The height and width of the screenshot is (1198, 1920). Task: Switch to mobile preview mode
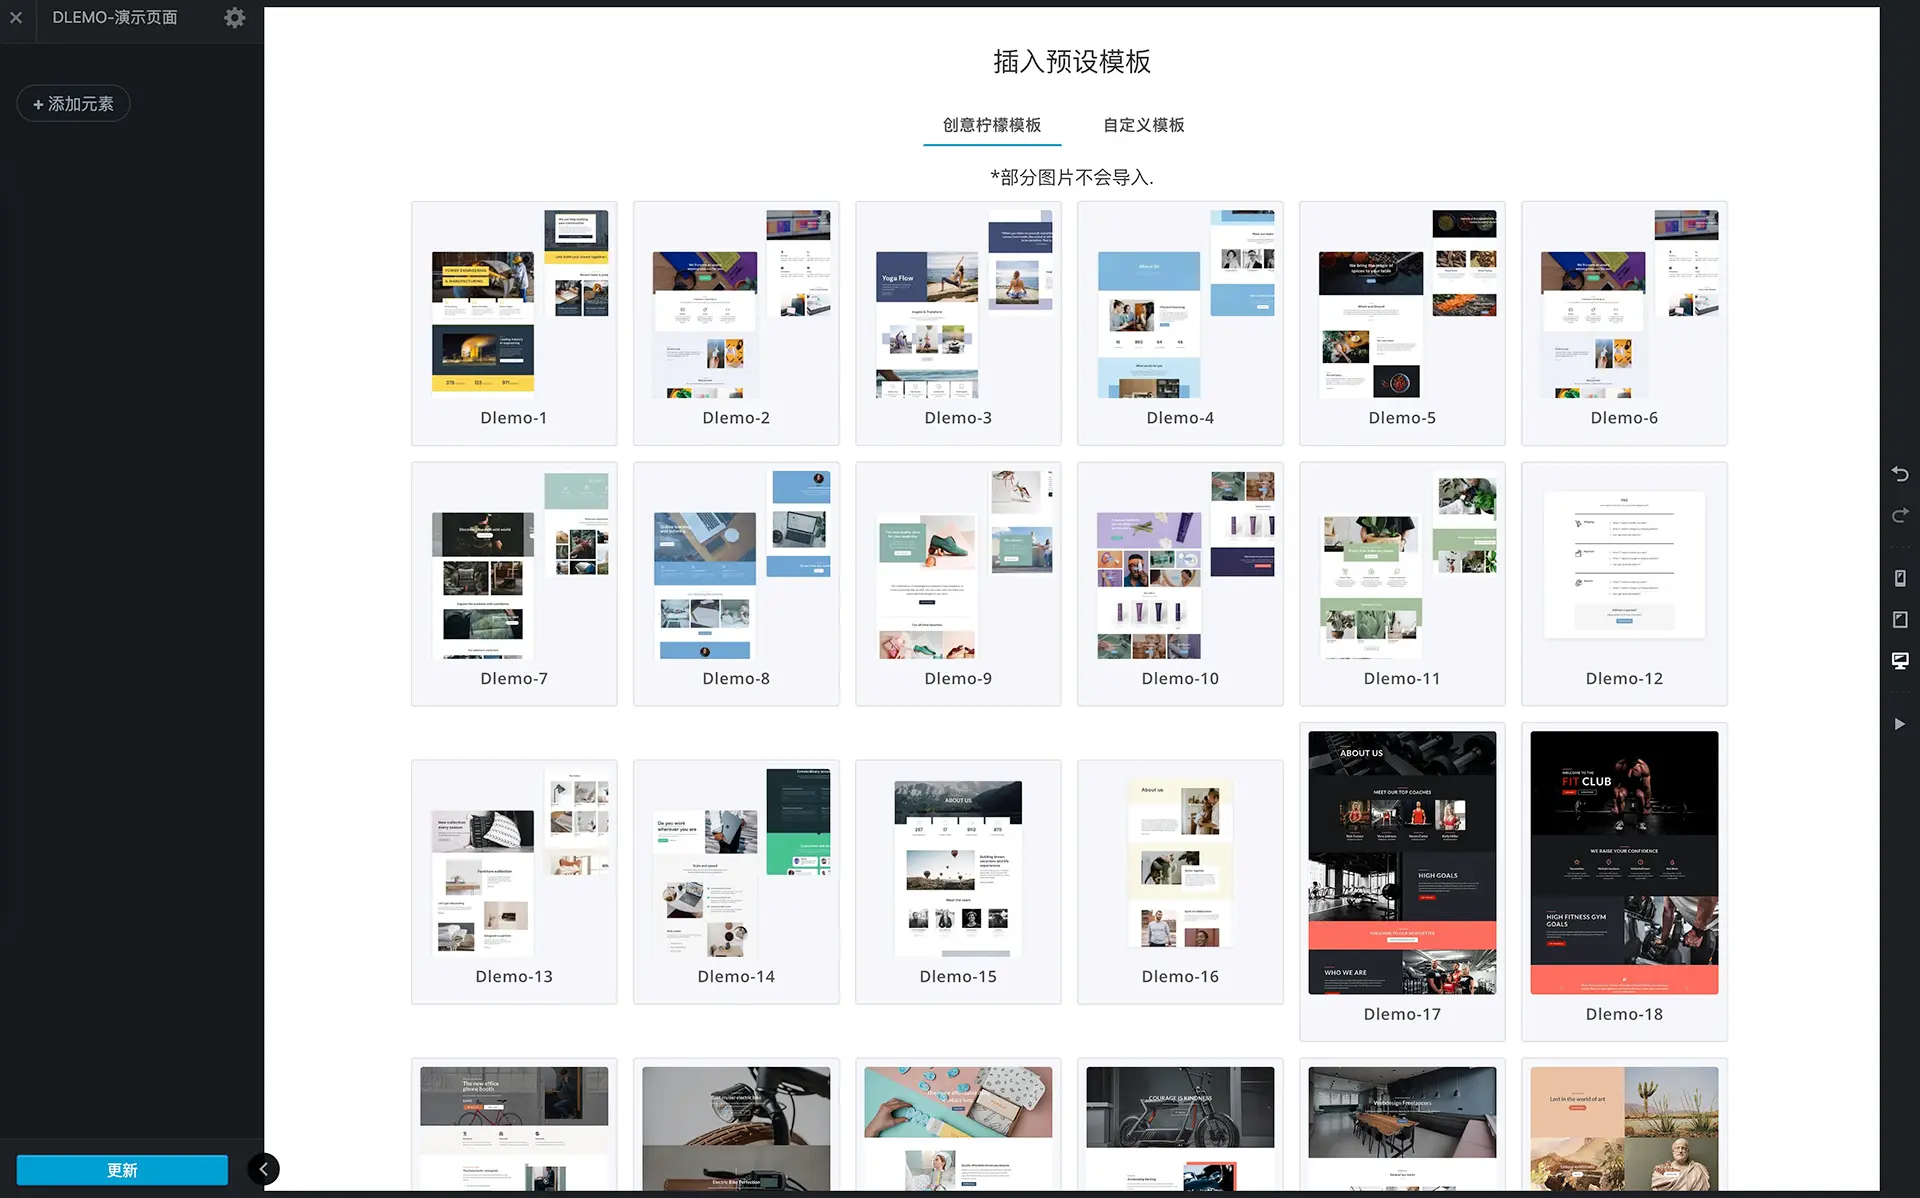tap(1900, 578)
